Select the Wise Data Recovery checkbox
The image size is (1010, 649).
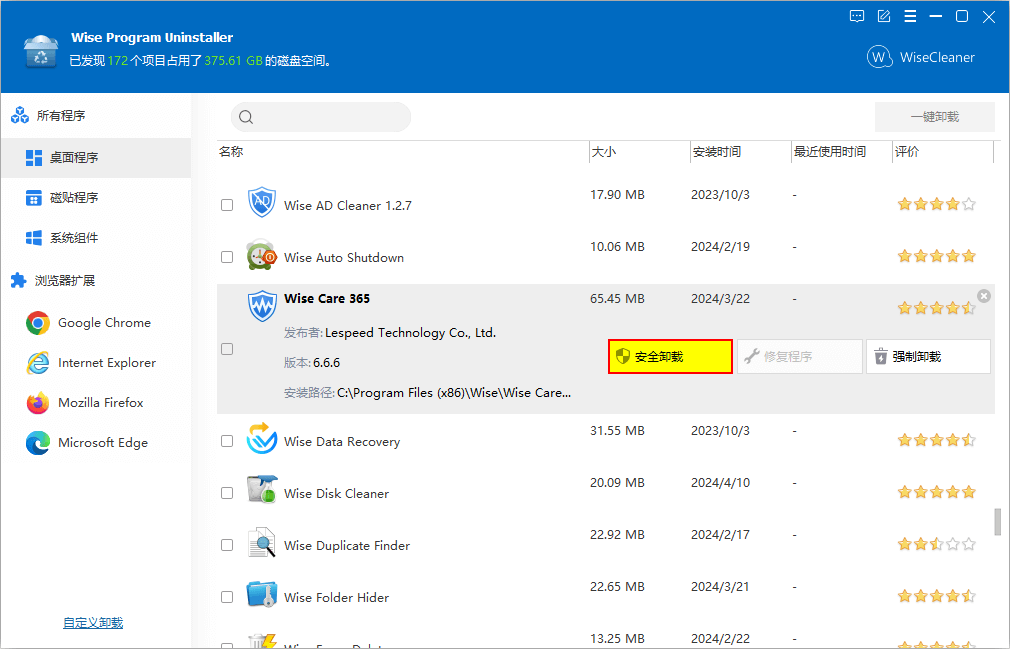[227, 441]
